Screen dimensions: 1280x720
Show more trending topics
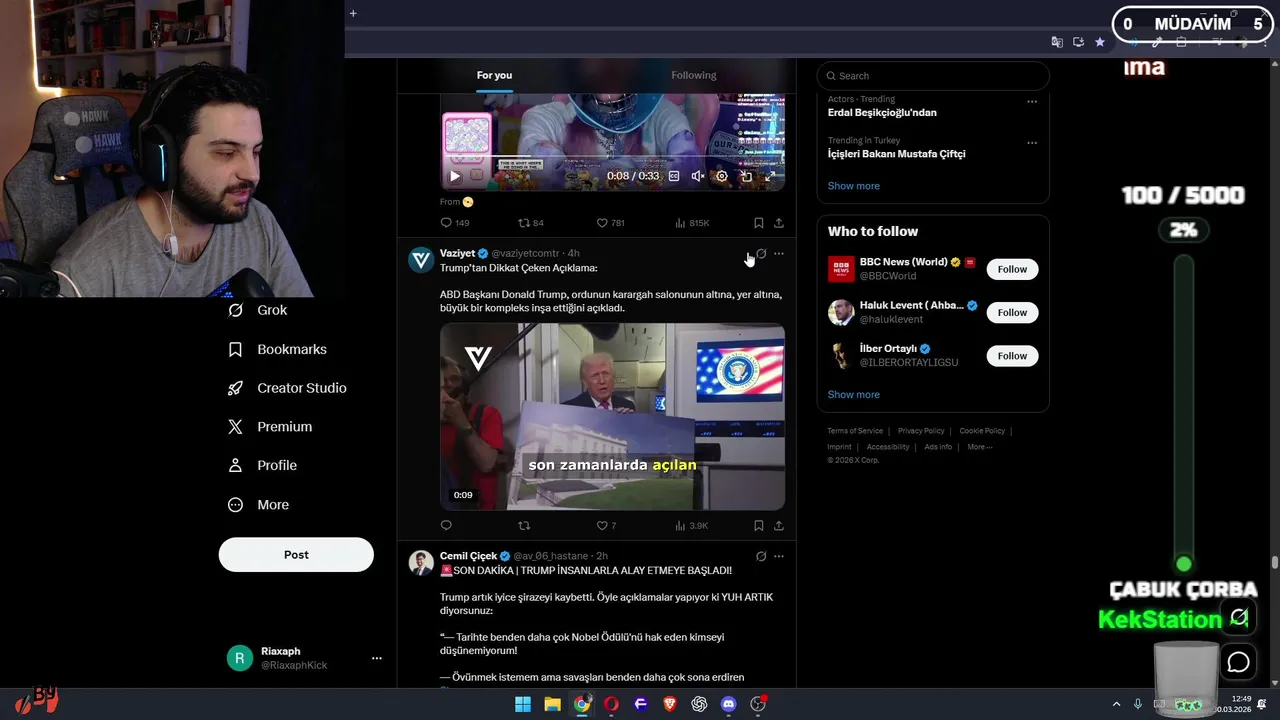click(x=854, y=186)
